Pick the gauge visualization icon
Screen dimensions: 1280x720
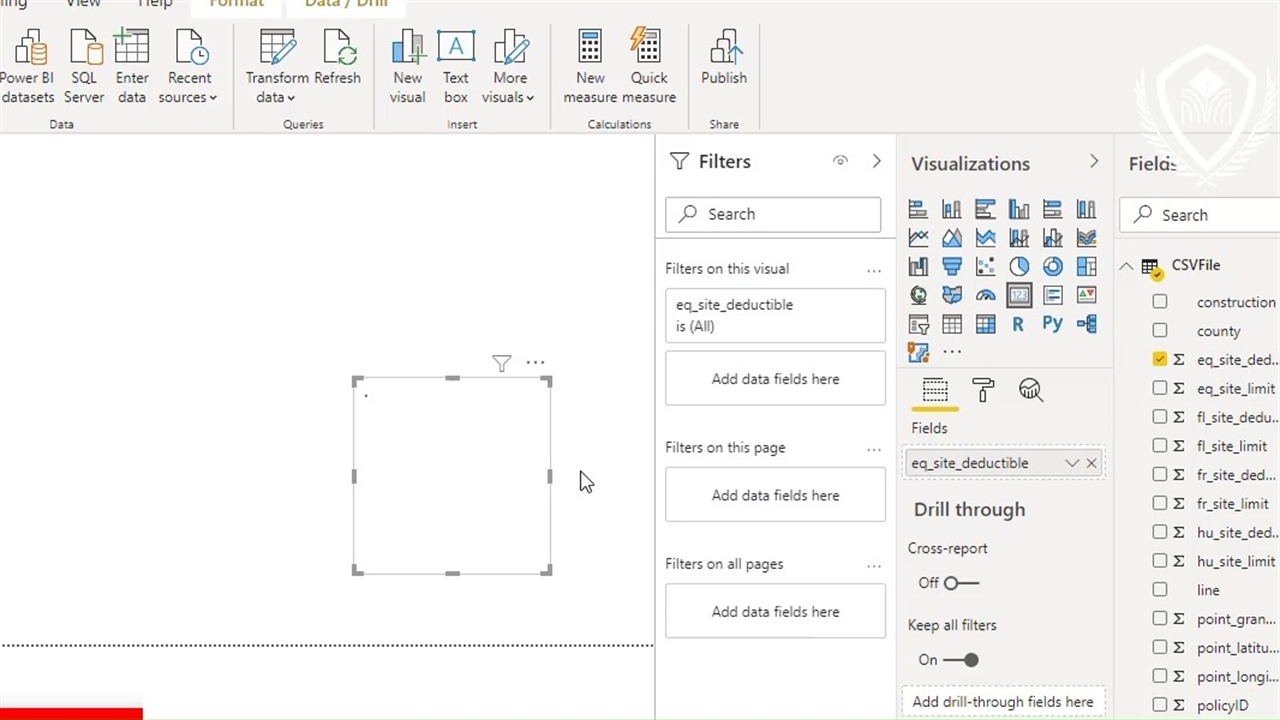[x=985, y=296]
